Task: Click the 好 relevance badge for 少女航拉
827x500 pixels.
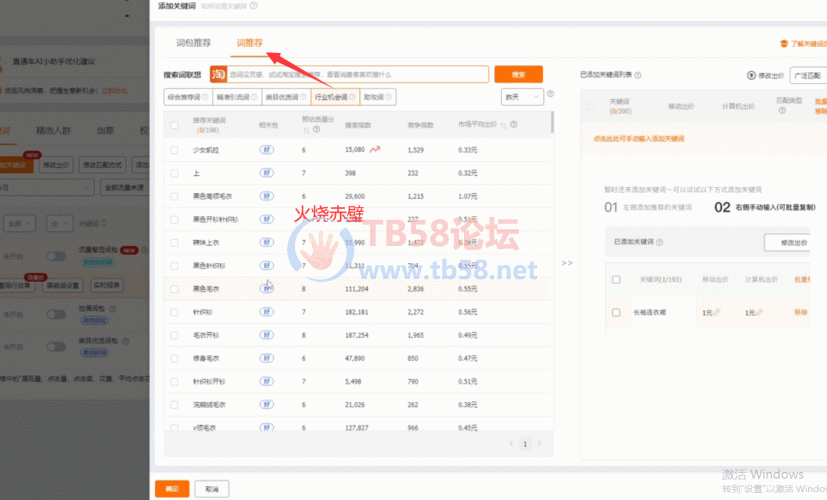Action: pyautogui.click(x=266, y=149)
